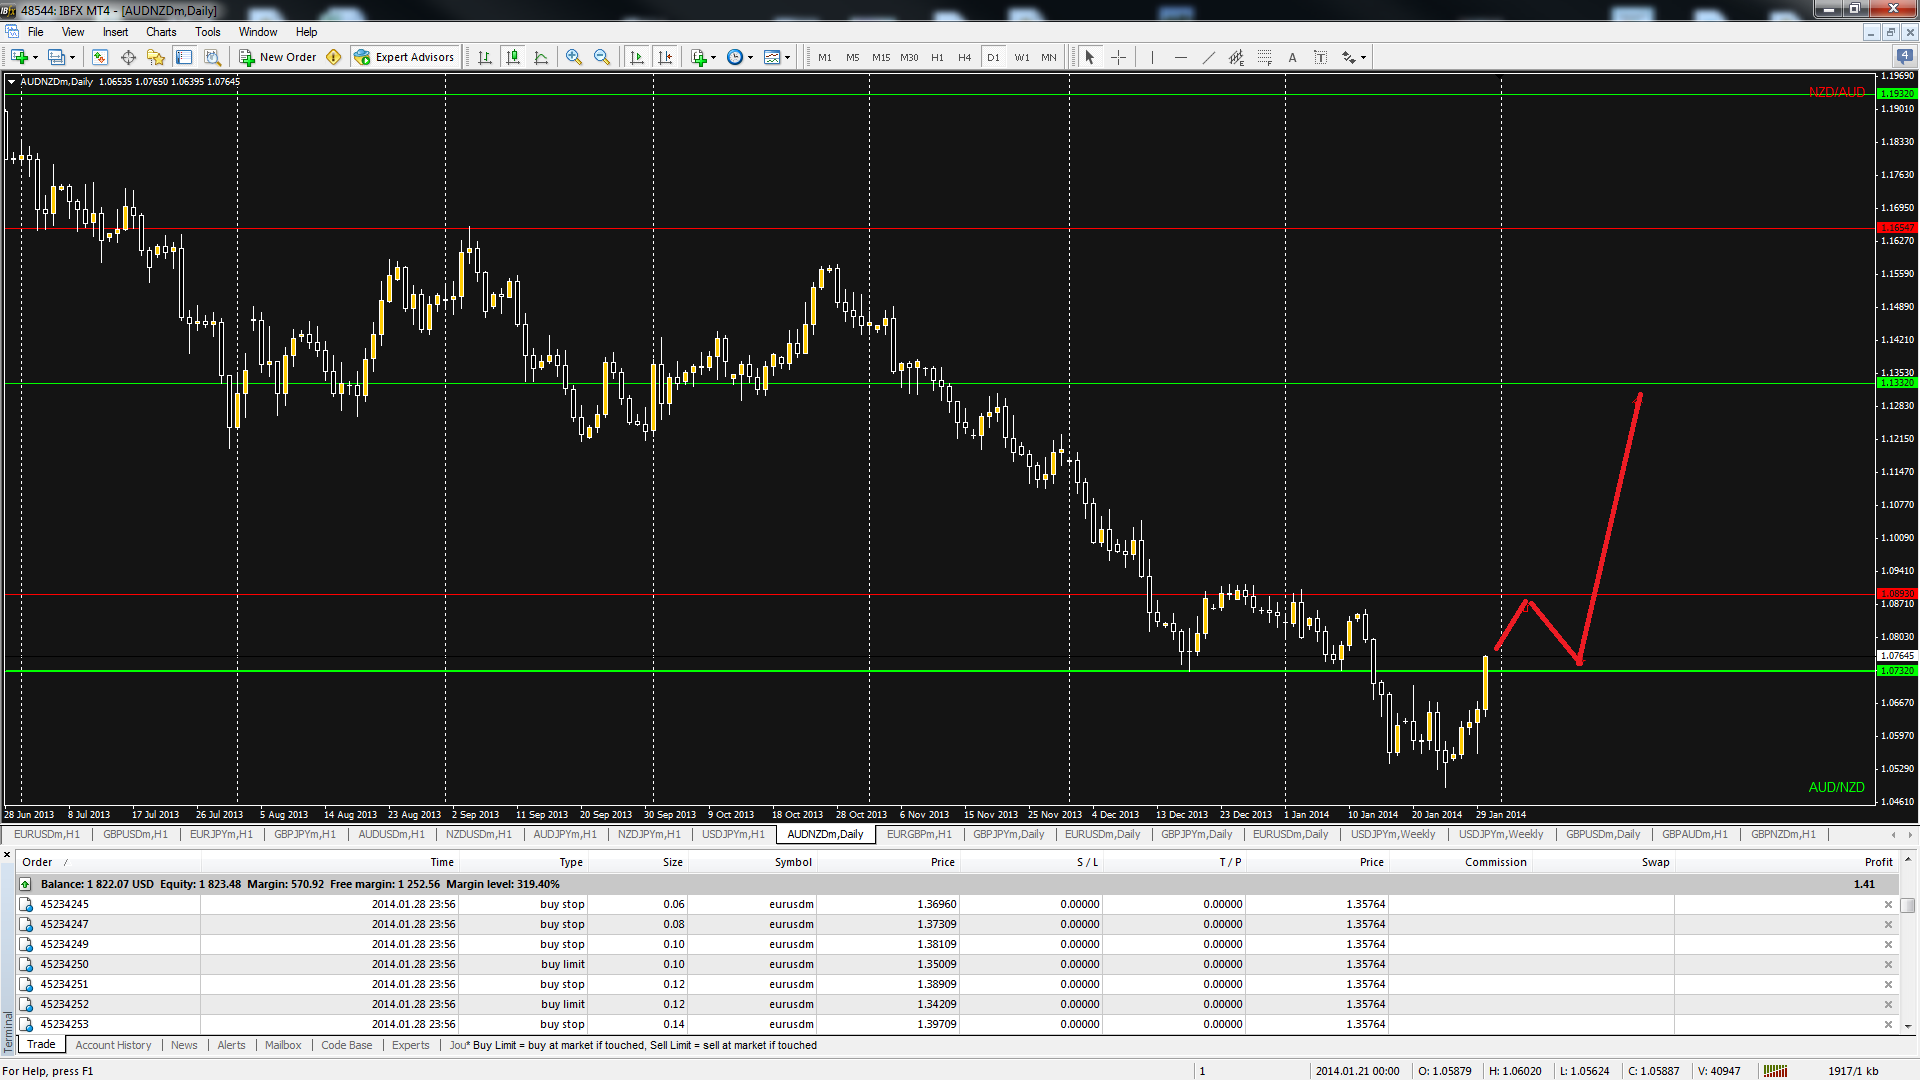Viewport: 1920px width, 1080px height.
Task: Switch to the GBPUSDm,H1 chart tab
Action: click(135, 834)
